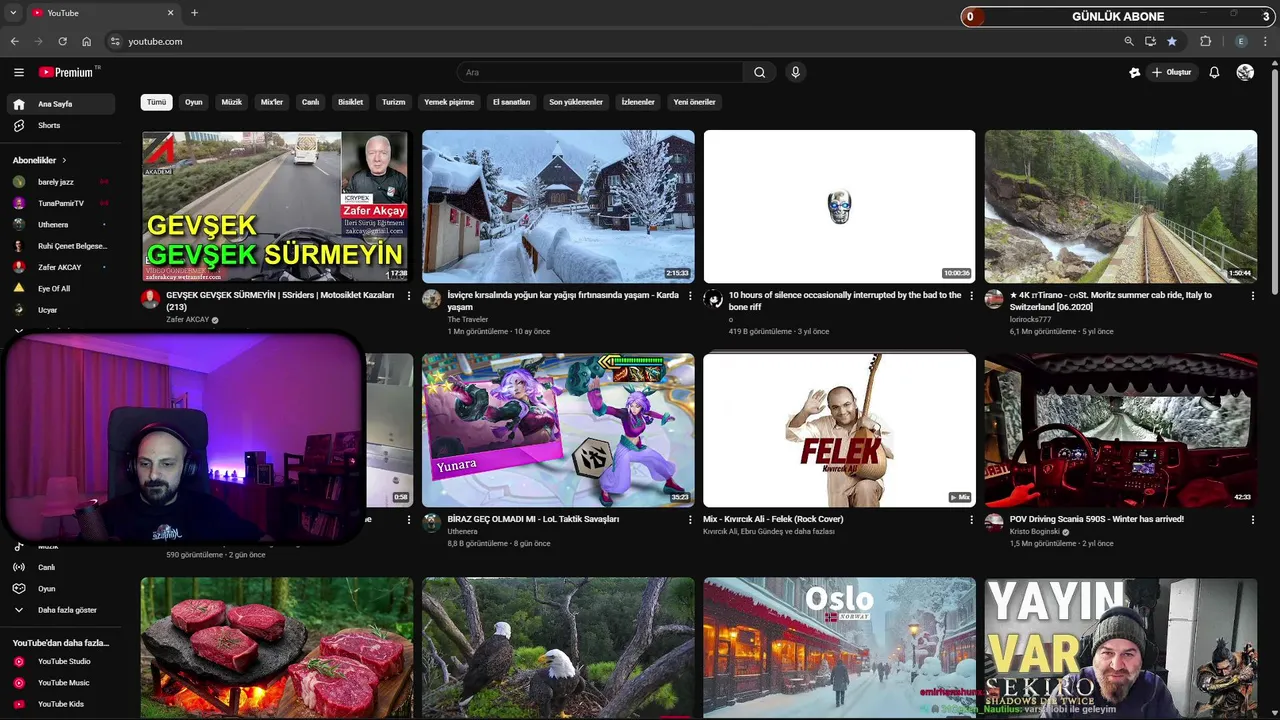Click Kristo Boginski channel name
The image size is (1280, 720).
(1035, 532)
